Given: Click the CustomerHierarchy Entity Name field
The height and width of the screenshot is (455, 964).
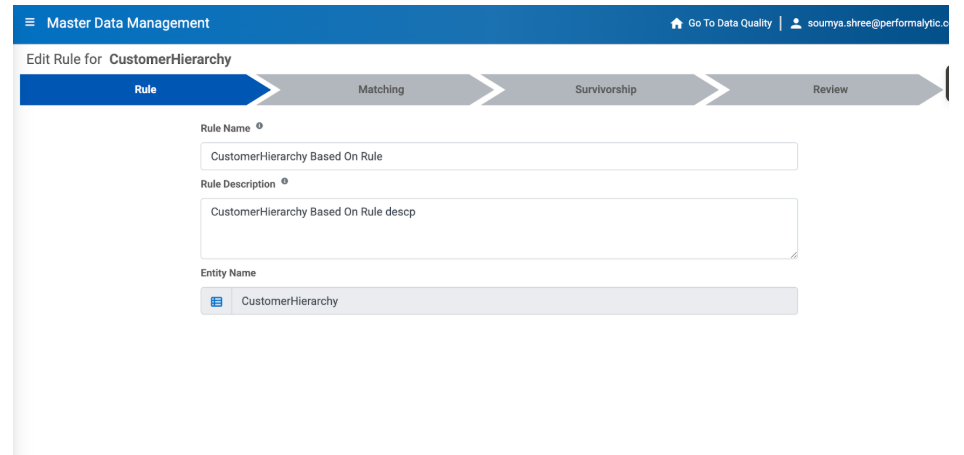Looking at the screenshot, I should 513,301.
